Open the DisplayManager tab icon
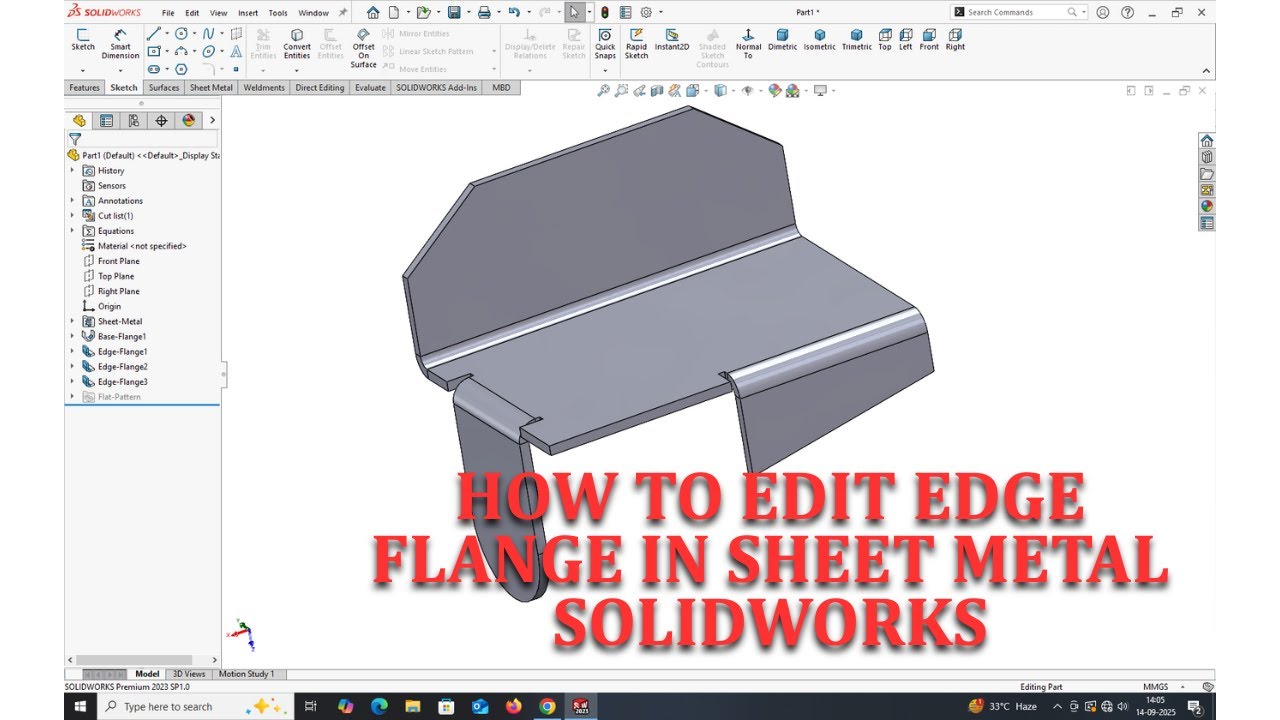 [188, 120]
